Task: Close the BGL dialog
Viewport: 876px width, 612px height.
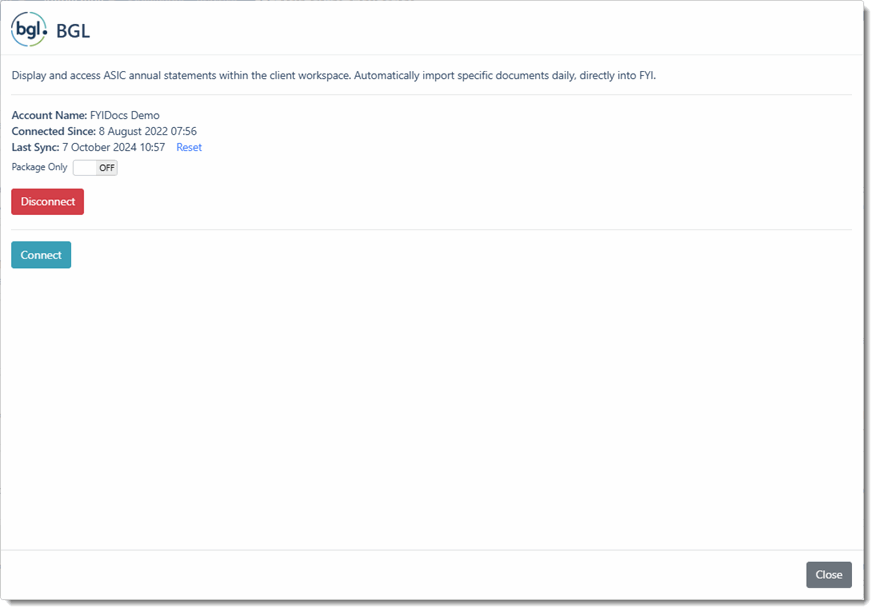Action: 828,575
